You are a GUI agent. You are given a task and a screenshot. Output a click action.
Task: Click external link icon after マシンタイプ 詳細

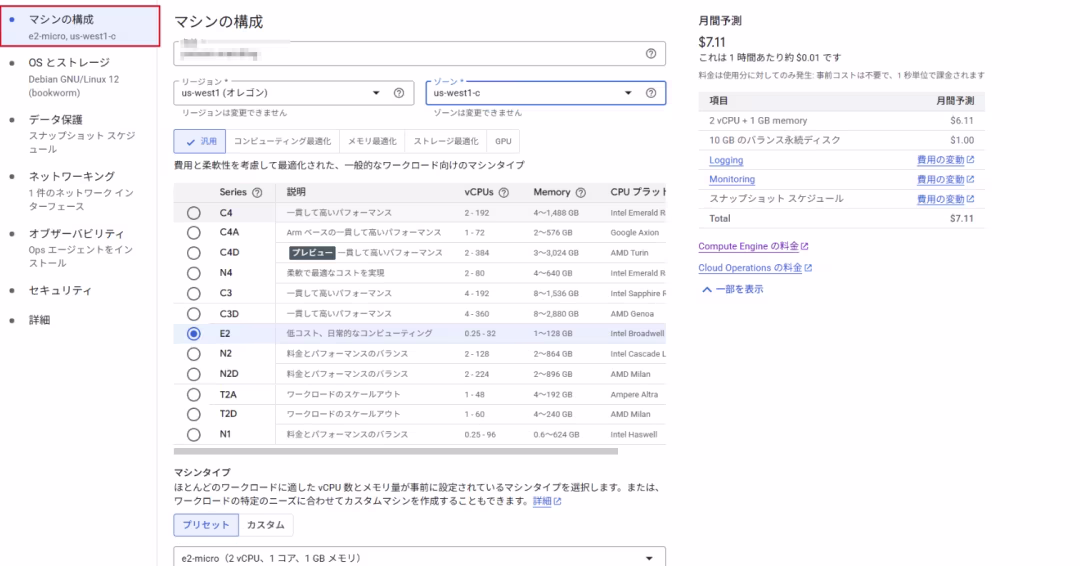tap(557, 501)
